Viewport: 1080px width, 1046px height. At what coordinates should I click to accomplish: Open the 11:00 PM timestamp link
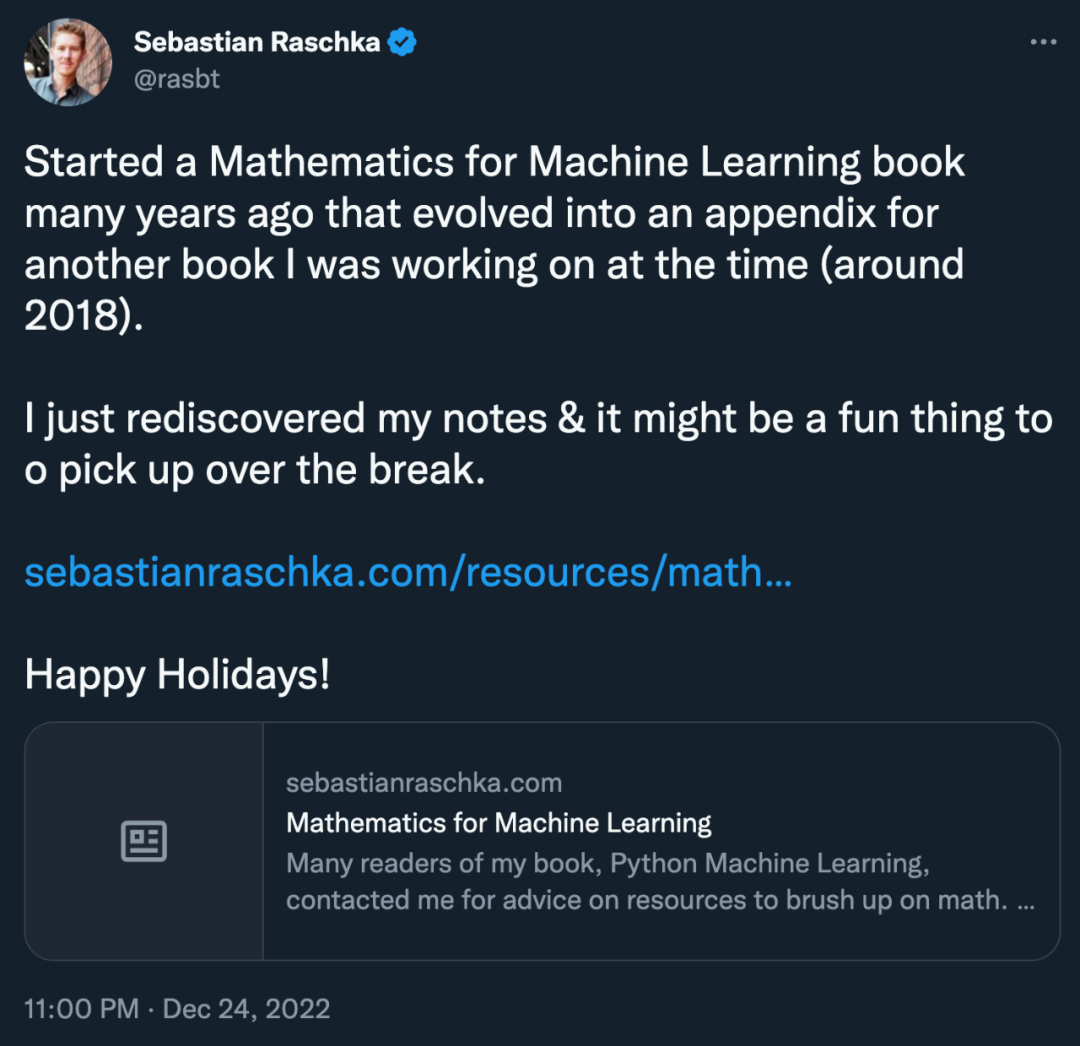(x=81, y=1009)
